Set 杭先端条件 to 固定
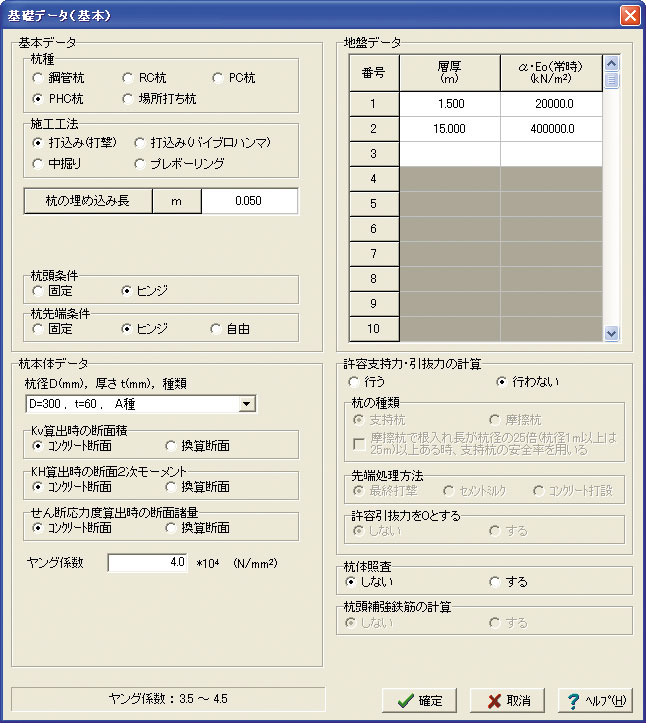Image resolution: width=646 pixels, height=723 pixels. pyautogui.click(x=38, y=329)
